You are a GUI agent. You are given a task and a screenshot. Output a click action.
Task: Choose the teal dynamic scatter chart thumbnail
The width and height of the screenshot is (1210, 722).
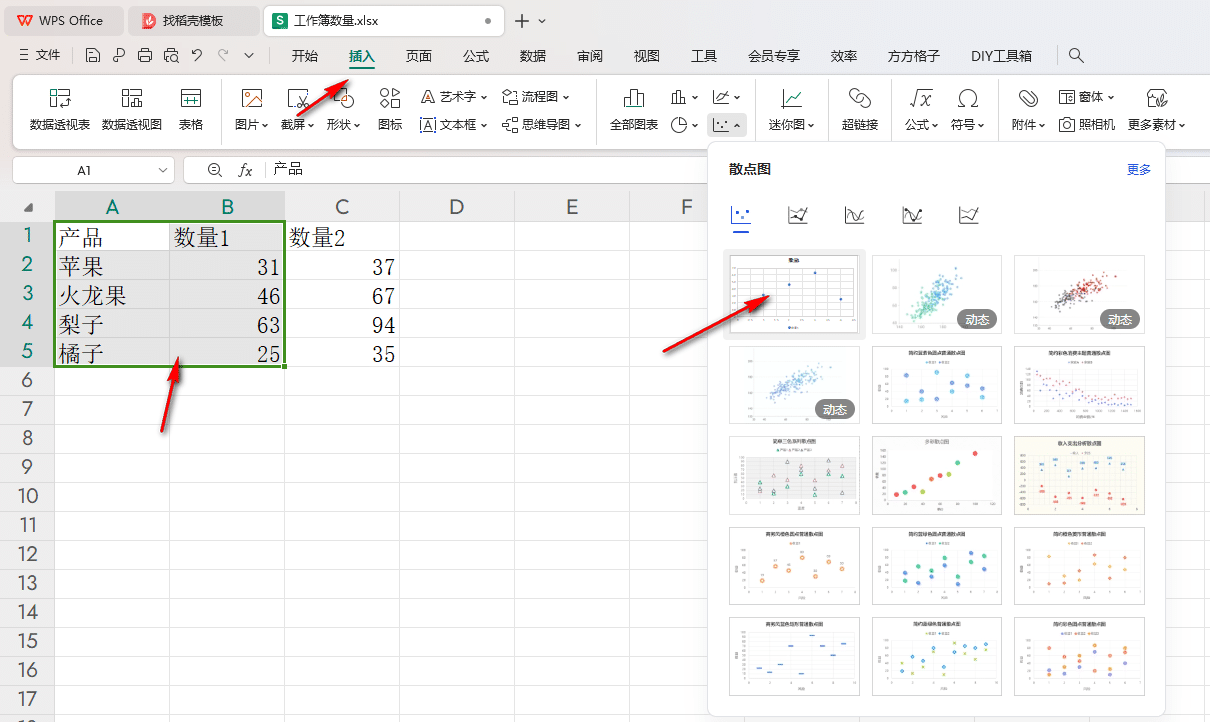pos(936,294)
